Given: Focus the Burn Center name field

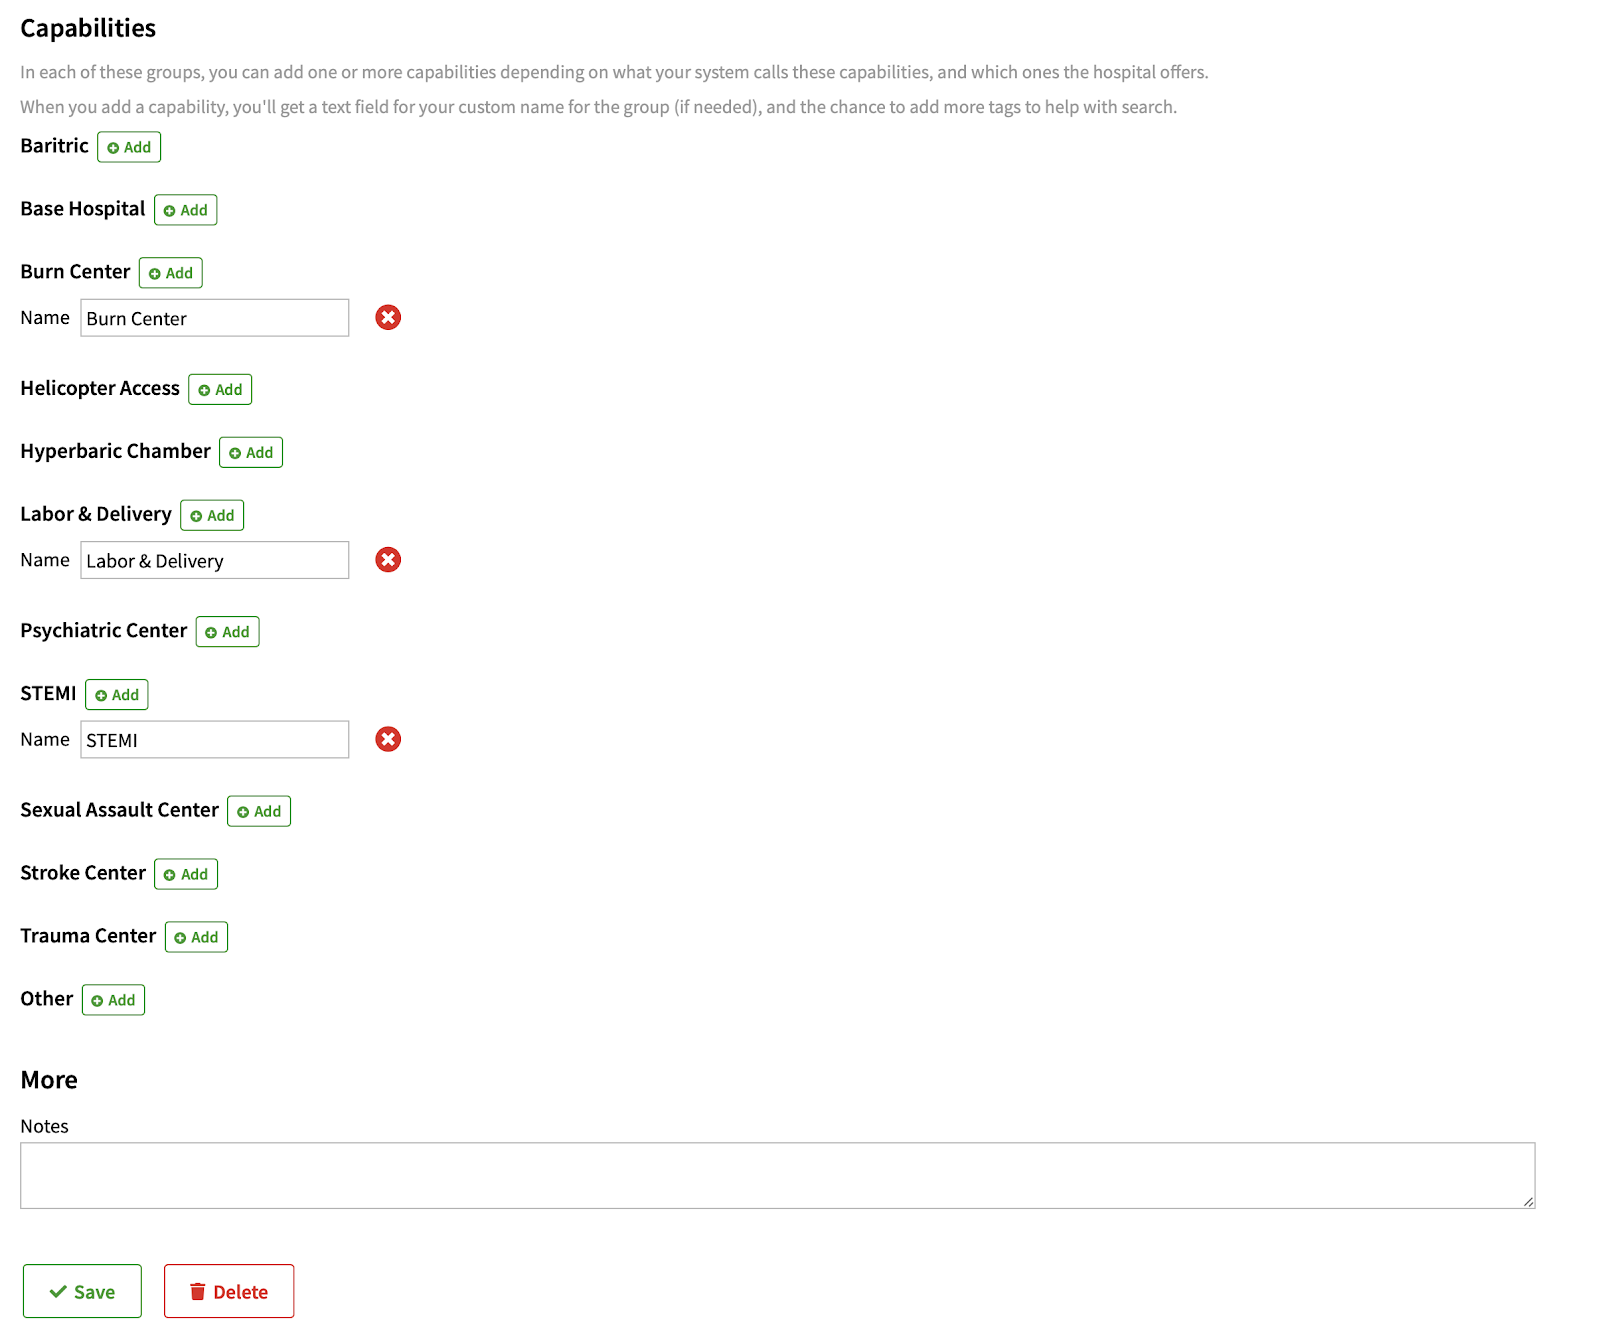Looking at the screenshot, I should click(x=215, y=318).
